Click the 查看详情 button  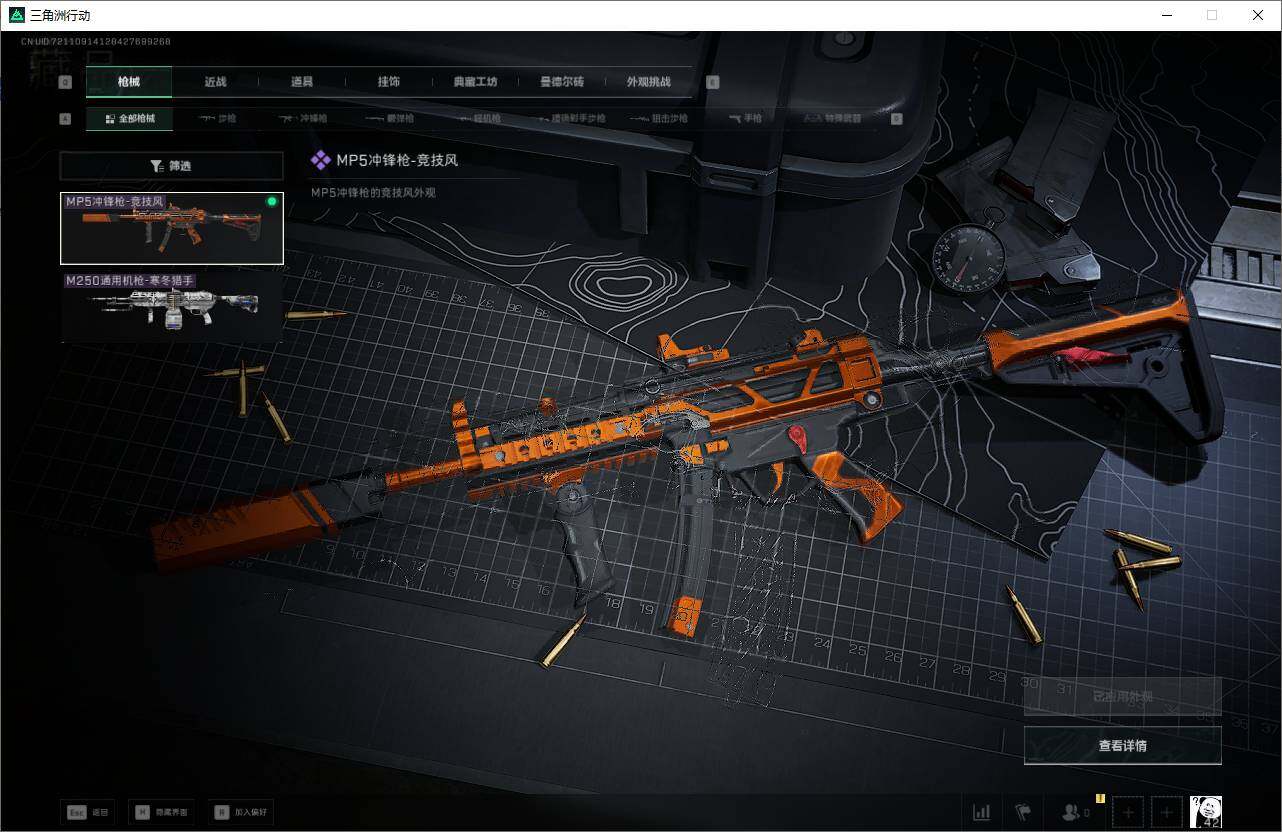(1123, 745)
